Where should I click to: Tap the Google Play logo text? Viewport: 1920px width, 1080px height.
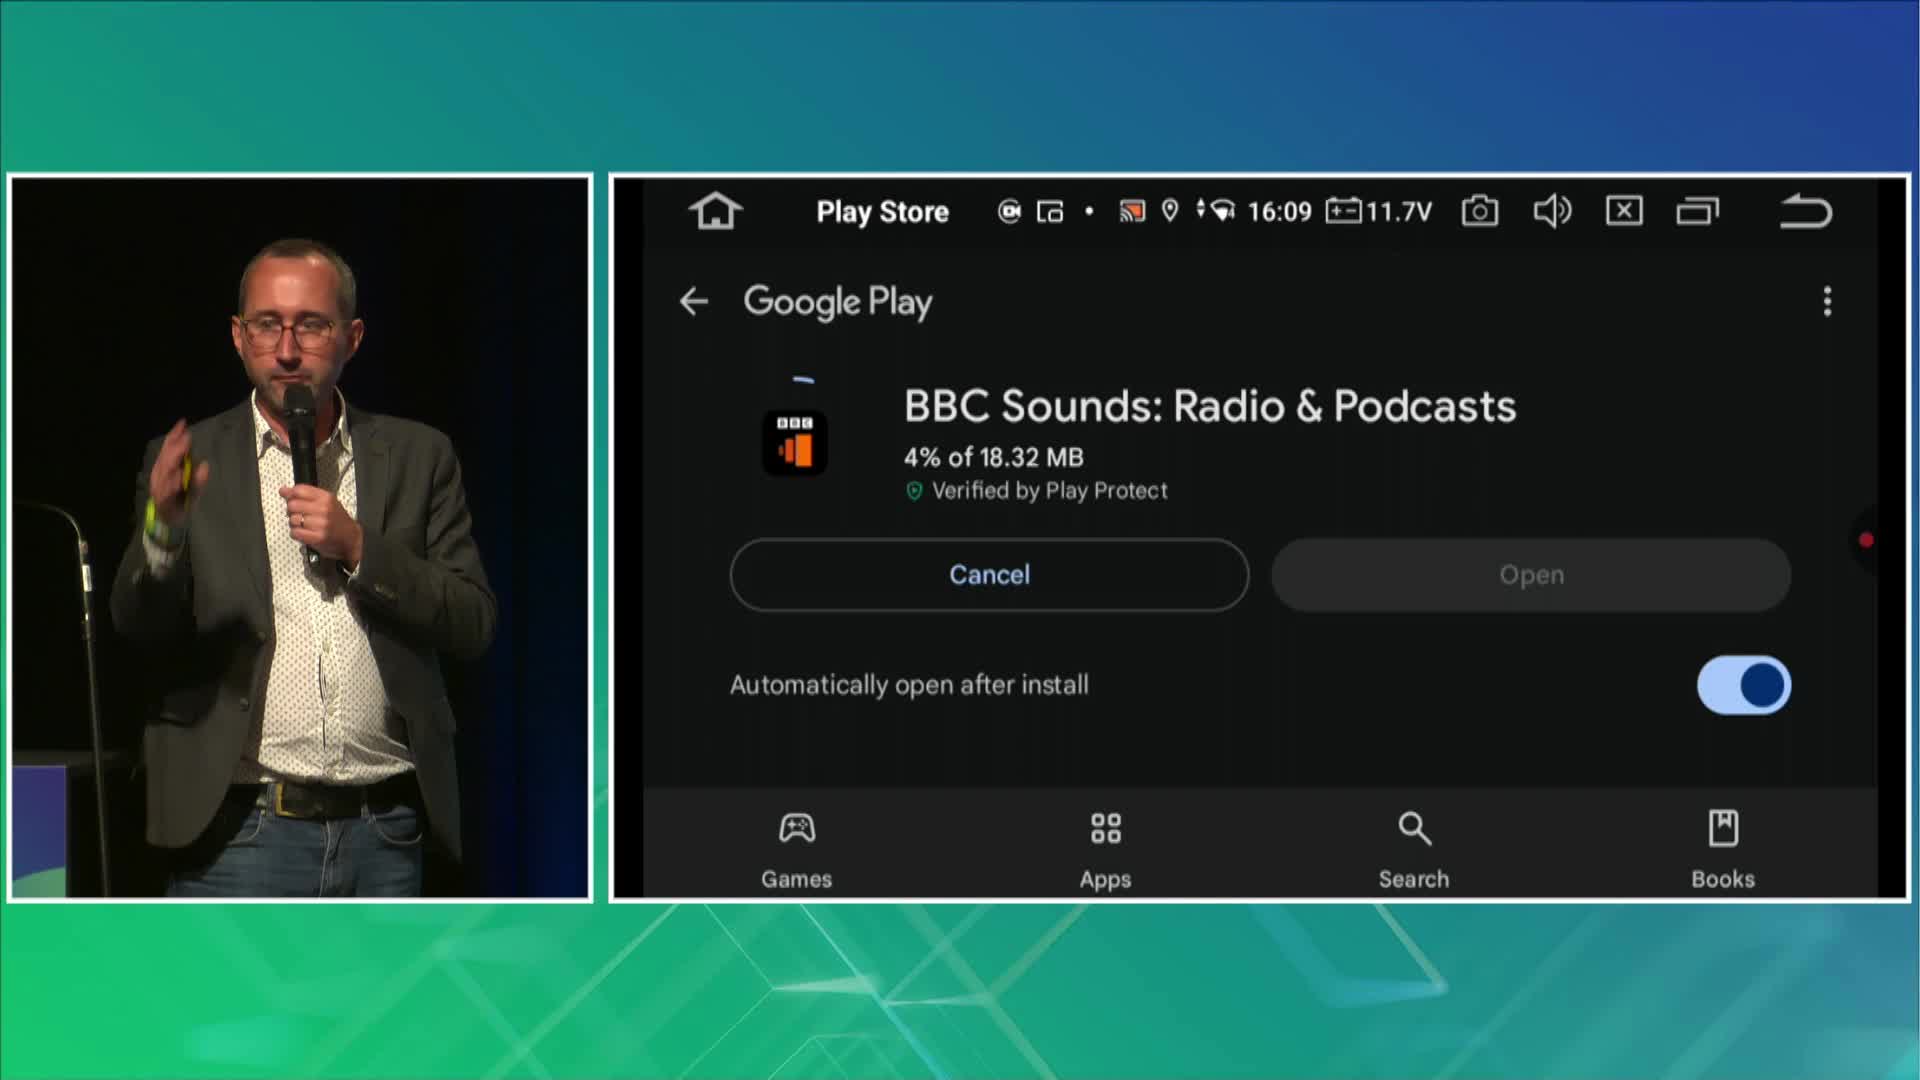pyautogui.click(x=838, y=302)
